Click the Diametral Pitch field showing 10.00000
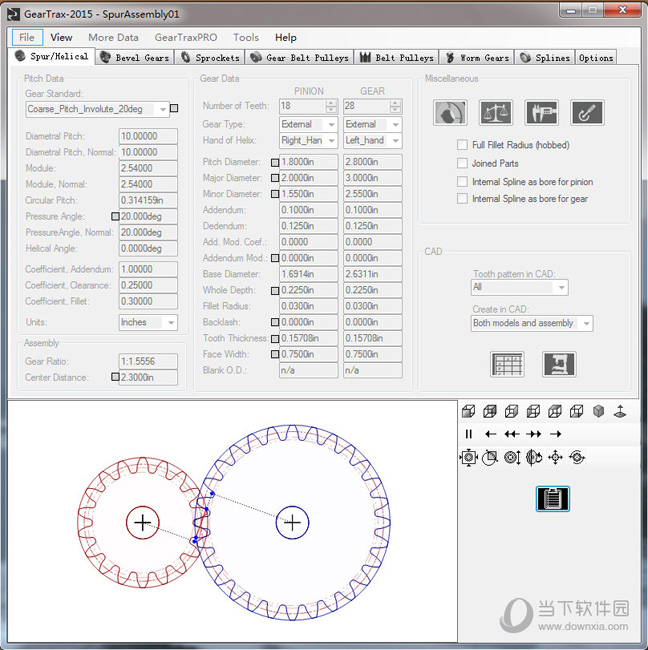Screen dimensions: 648x650 click(148, 136)
